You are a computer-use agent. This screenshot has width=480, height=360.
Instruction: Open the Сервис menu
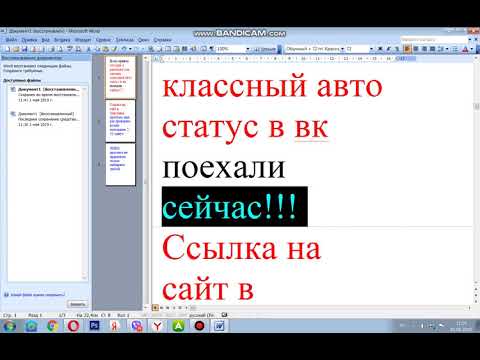pyautogui.click(x=103, y=40)
